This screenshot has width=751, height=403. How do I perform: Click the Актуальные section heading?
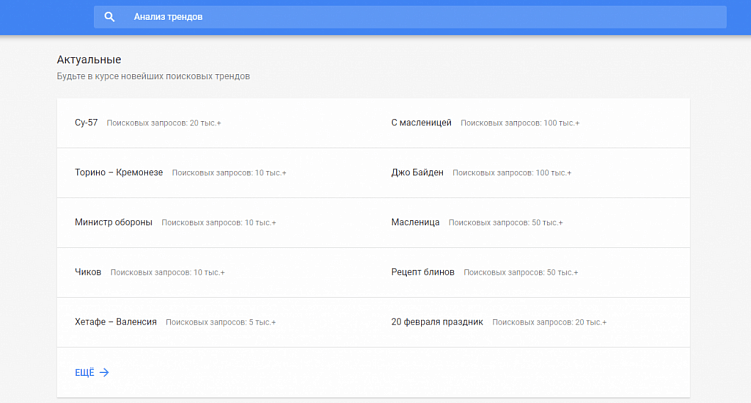pyautogui.click(x=89, y=60)
